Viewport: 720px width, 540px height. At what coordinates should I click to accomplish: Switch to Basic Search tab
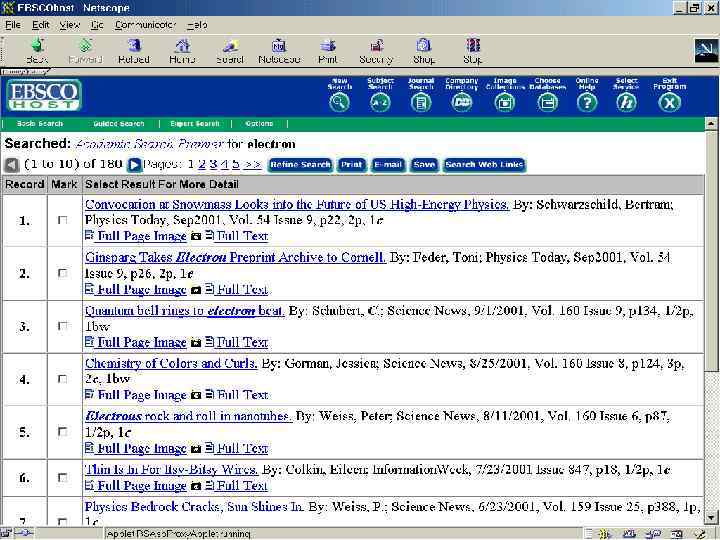(40, 124)
